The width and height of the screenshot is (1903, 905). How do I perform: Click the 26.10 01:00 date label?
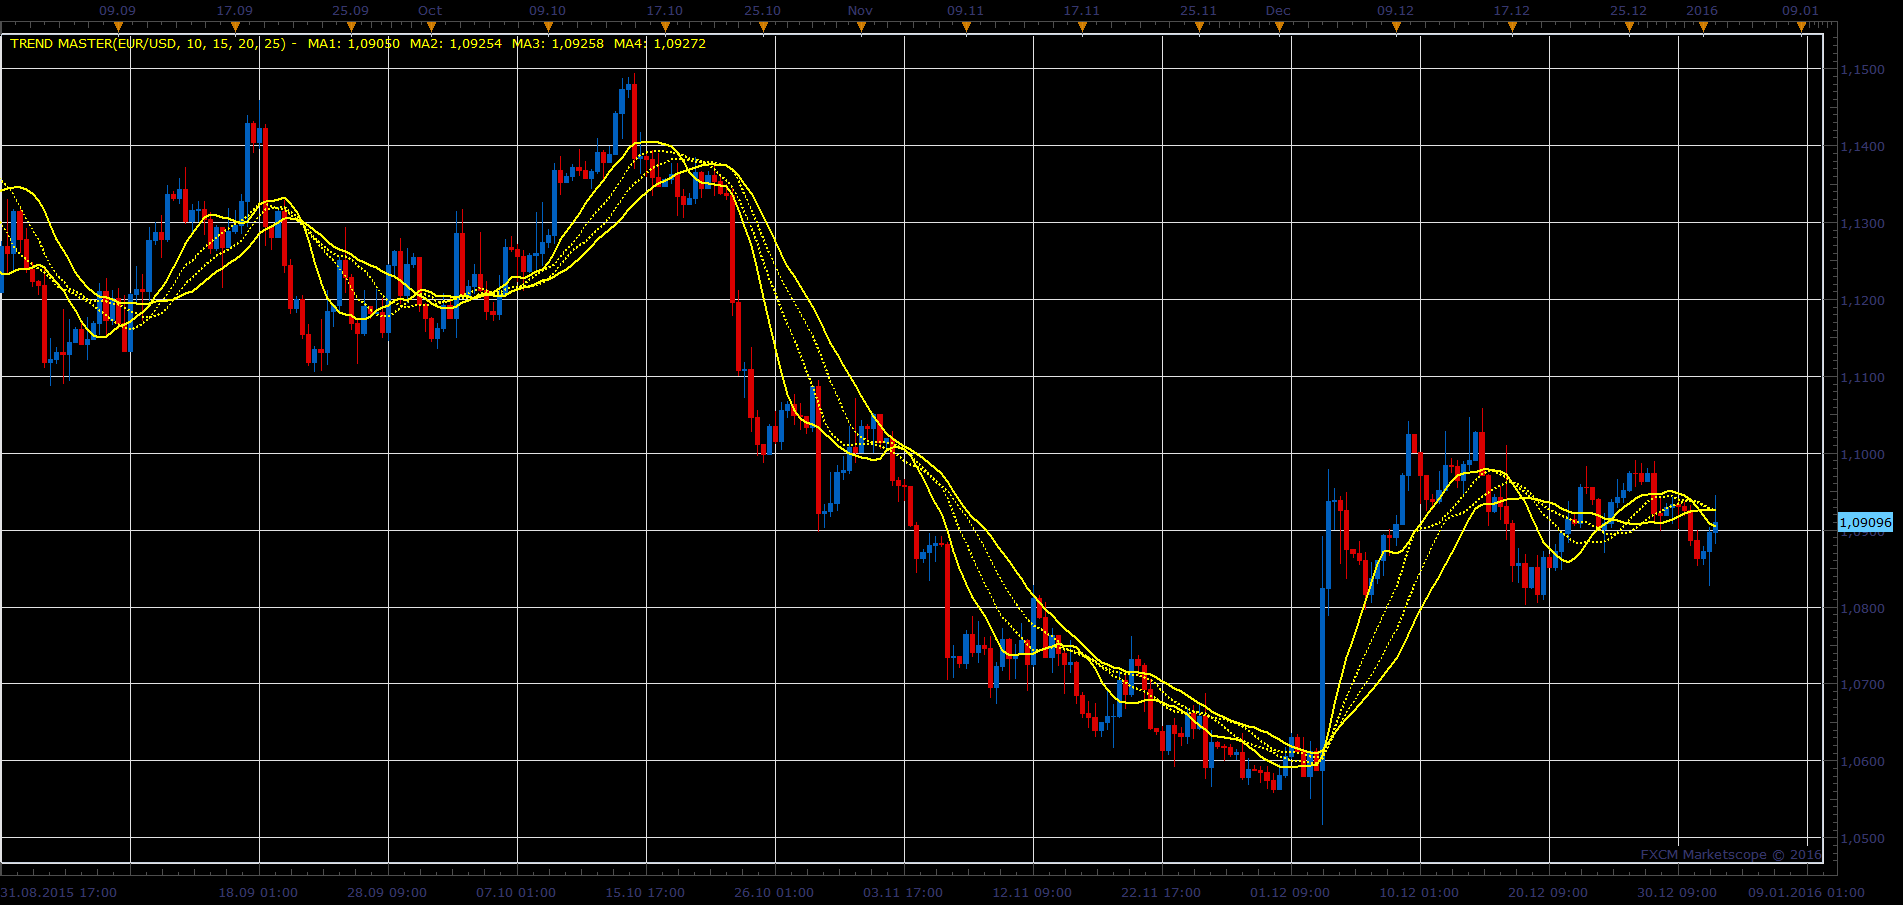774,893
